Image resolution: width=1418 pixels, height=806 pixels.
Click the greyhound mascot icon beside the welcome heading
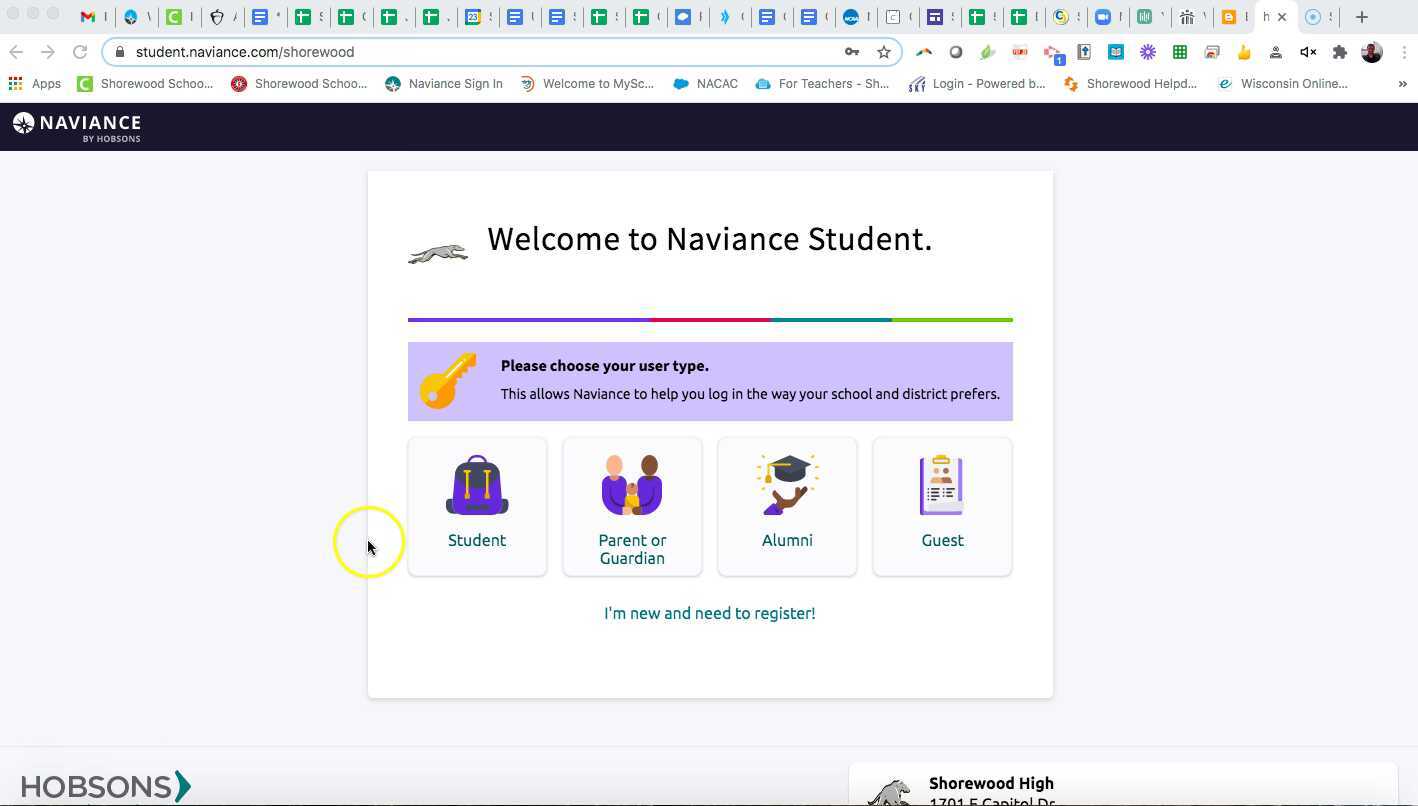click(x=438, y=252)
